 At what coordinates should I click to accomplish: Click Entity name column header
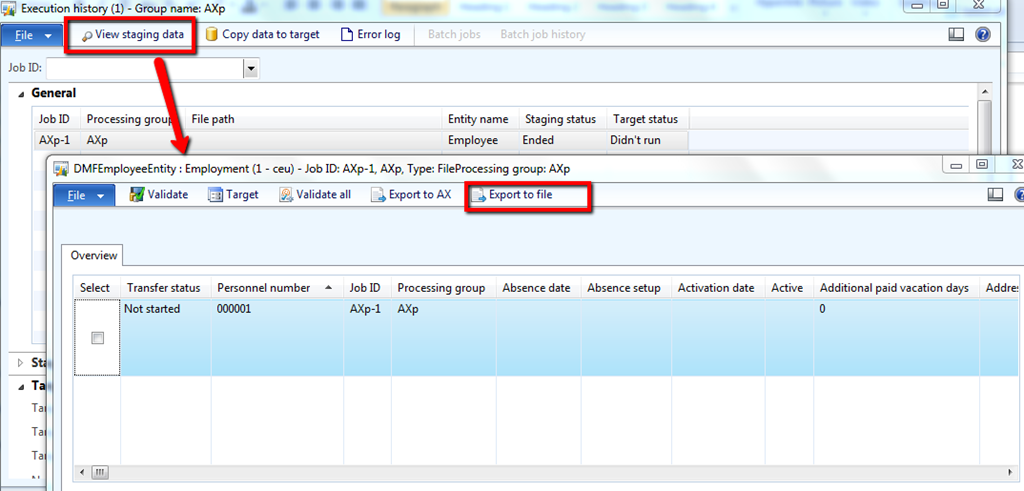pyautogui.click(x=480, y=119)
